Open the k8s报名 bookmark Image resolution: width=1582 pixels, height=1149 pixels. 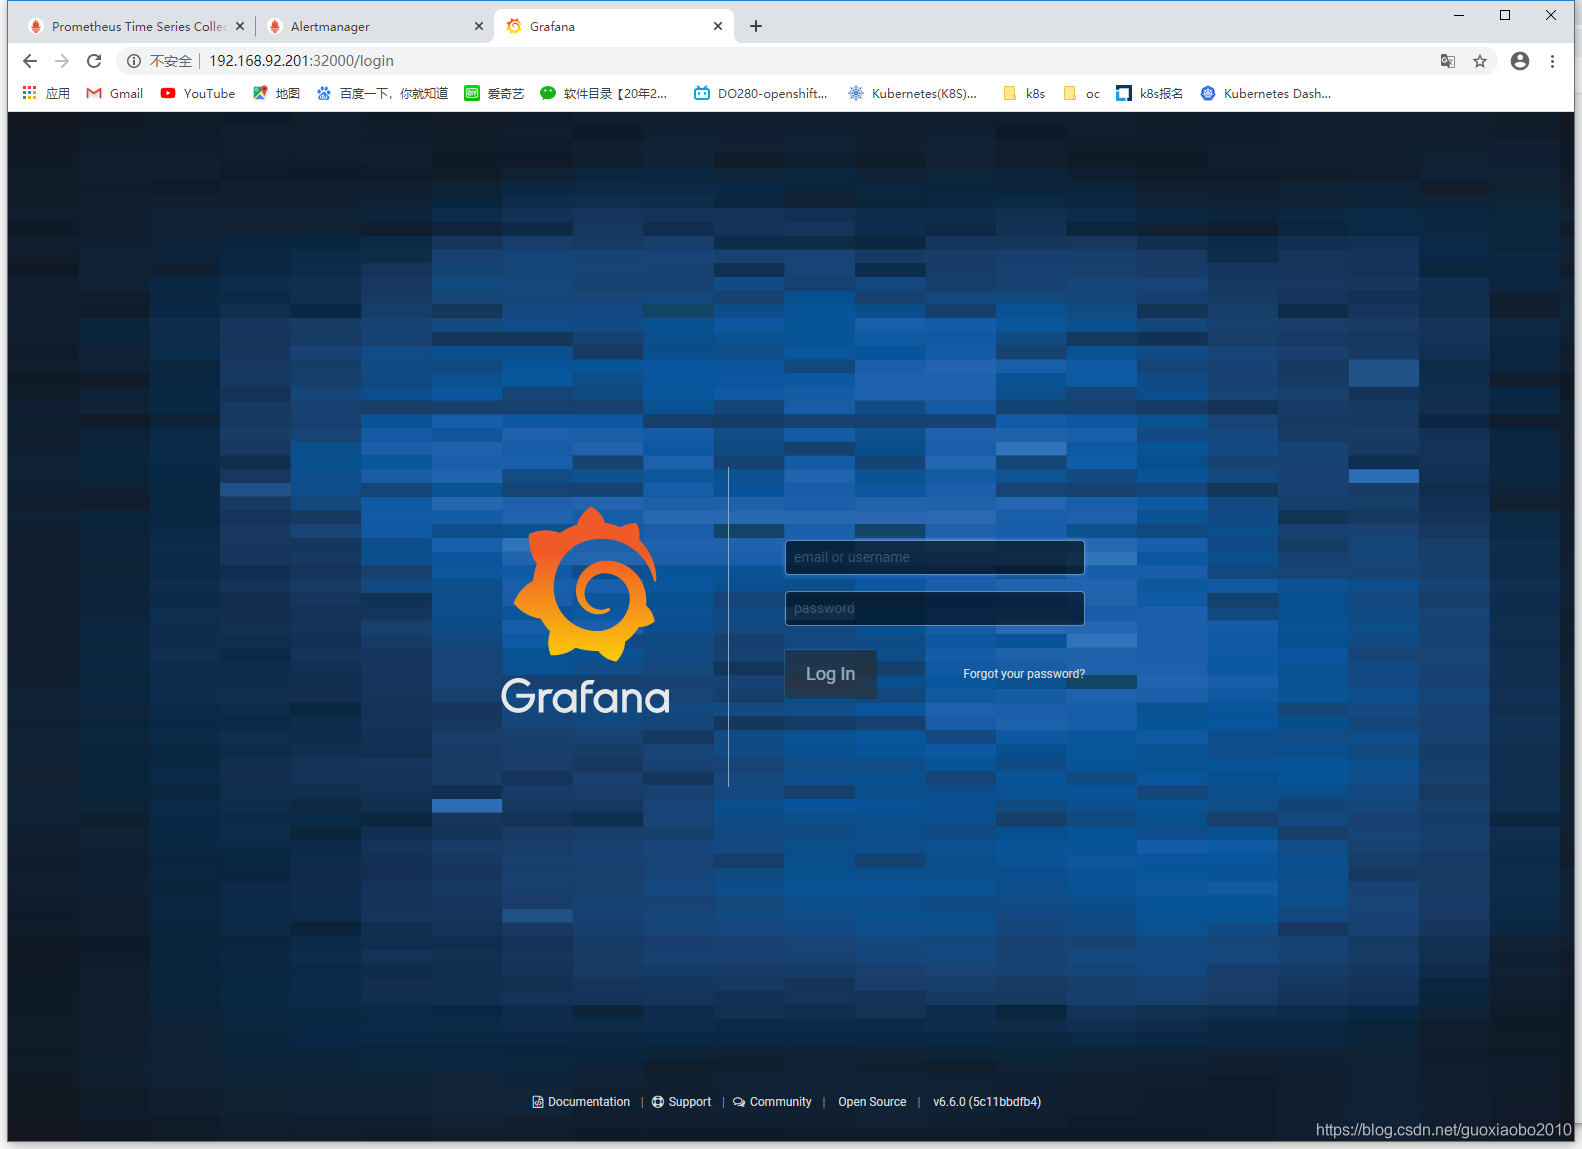point(1150,93)
